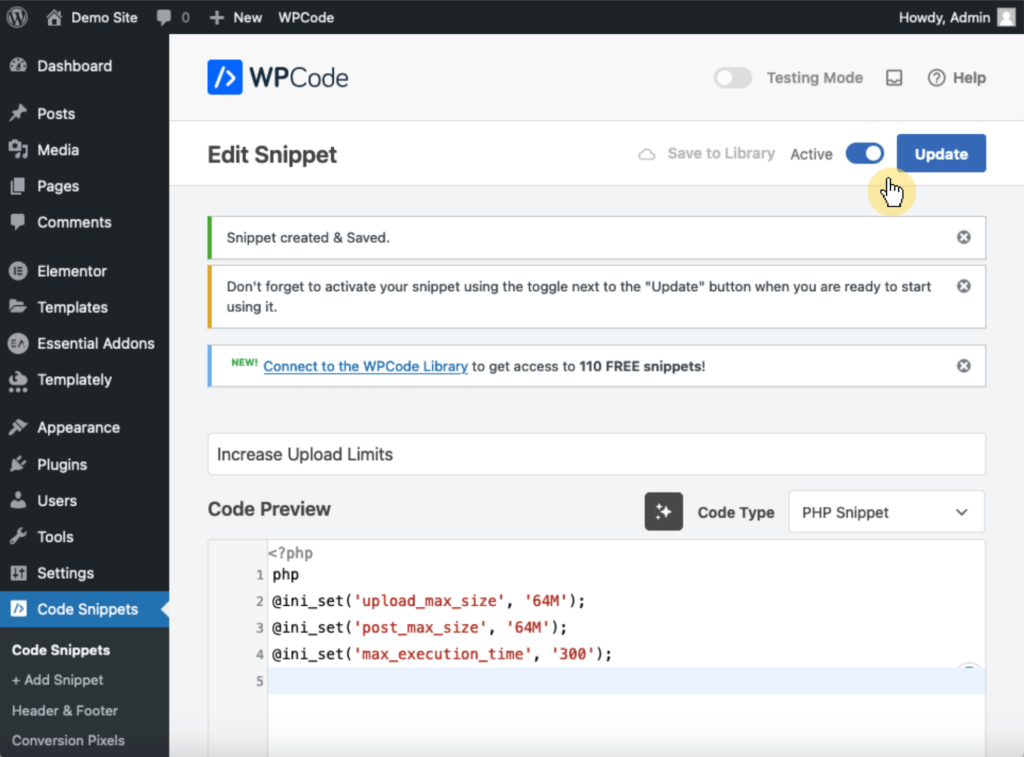Select + Add Snippet submenu link
This screenshot has height=757, width=1024.
[57, 680]
